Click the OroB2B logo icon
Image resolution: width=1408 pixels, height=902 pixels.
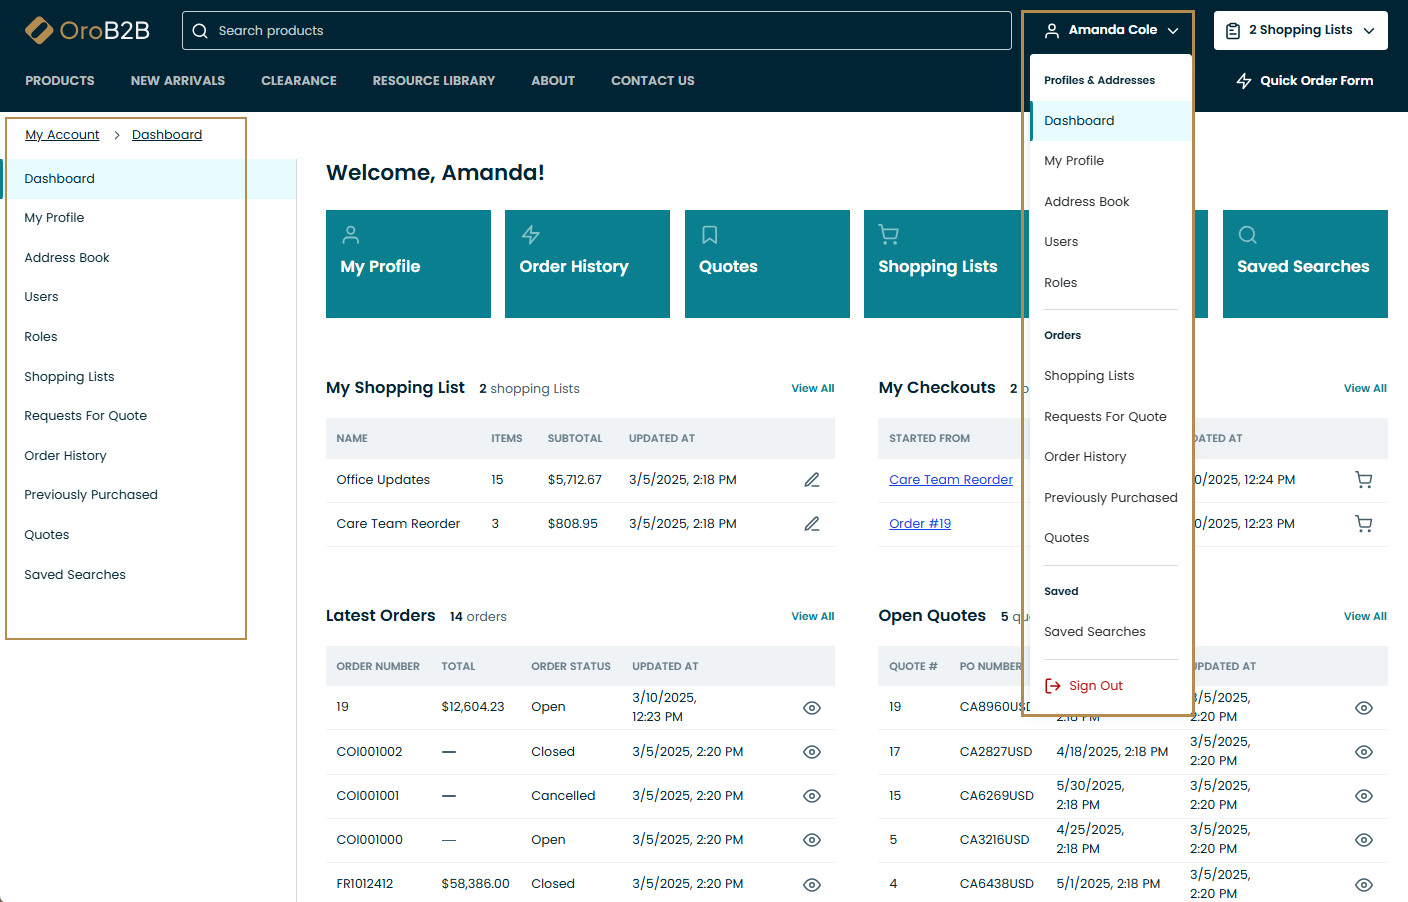click(x=39, y=31)
